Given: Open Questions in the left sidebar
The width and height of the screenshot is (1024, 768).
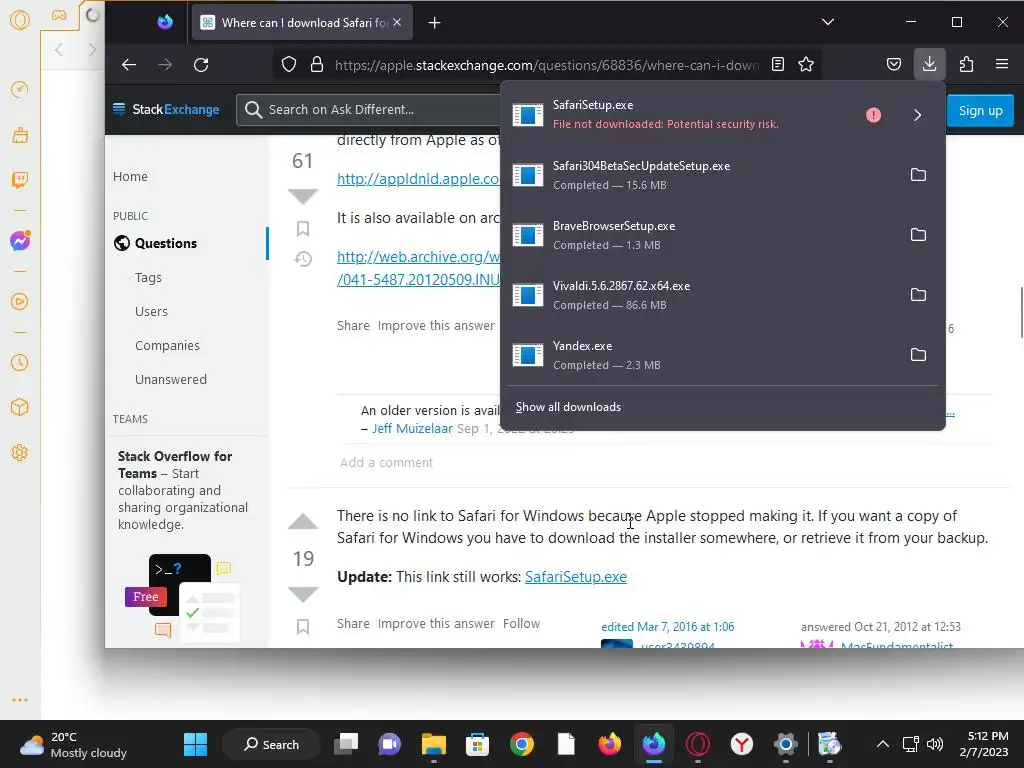Looking at the screenshot, I should point(165,243).
